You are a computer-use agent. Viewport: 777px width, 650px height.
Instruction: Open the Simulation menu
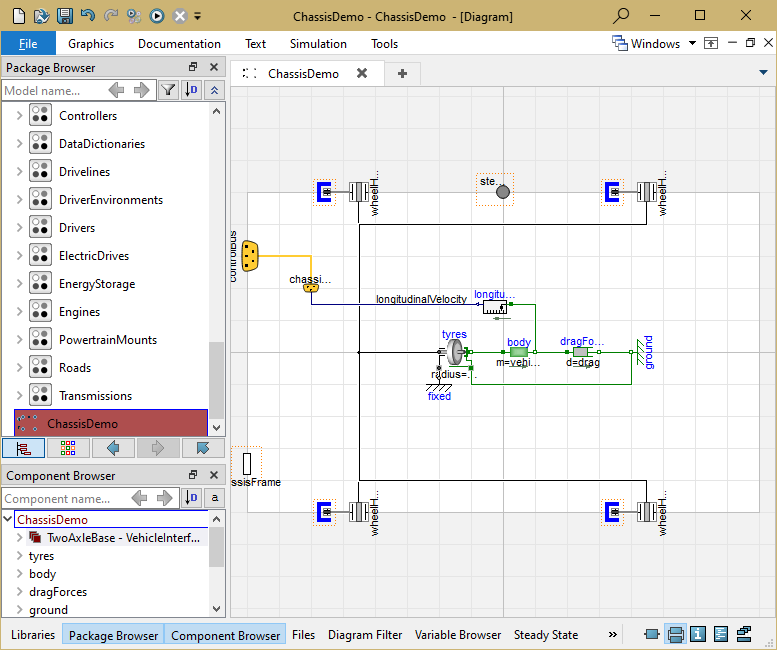point(318,44)
